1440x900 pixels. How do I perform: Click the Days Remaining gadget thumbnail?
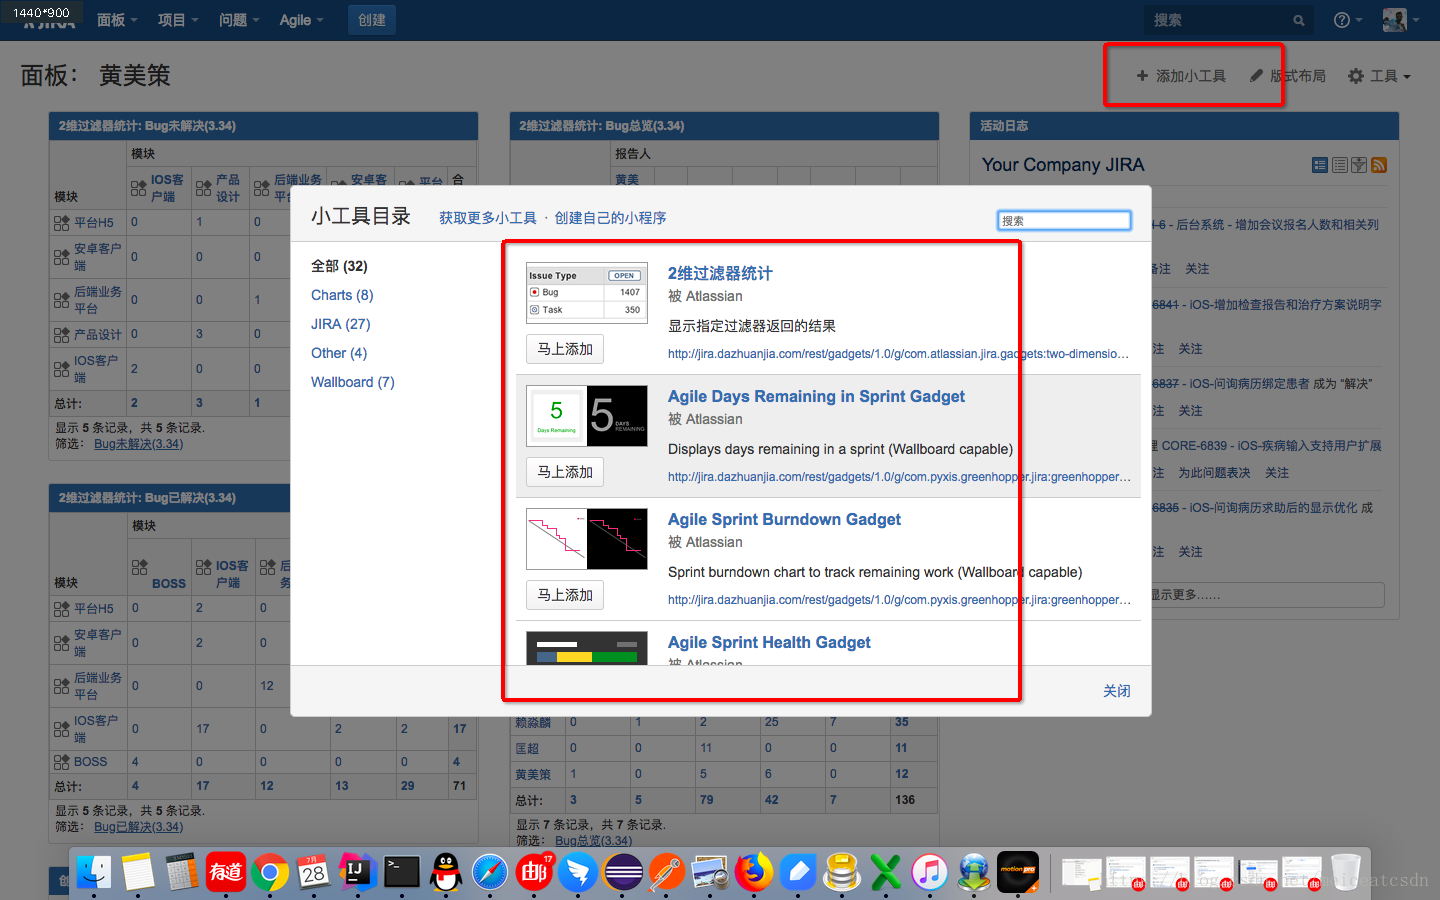click(x=587, y=416)
